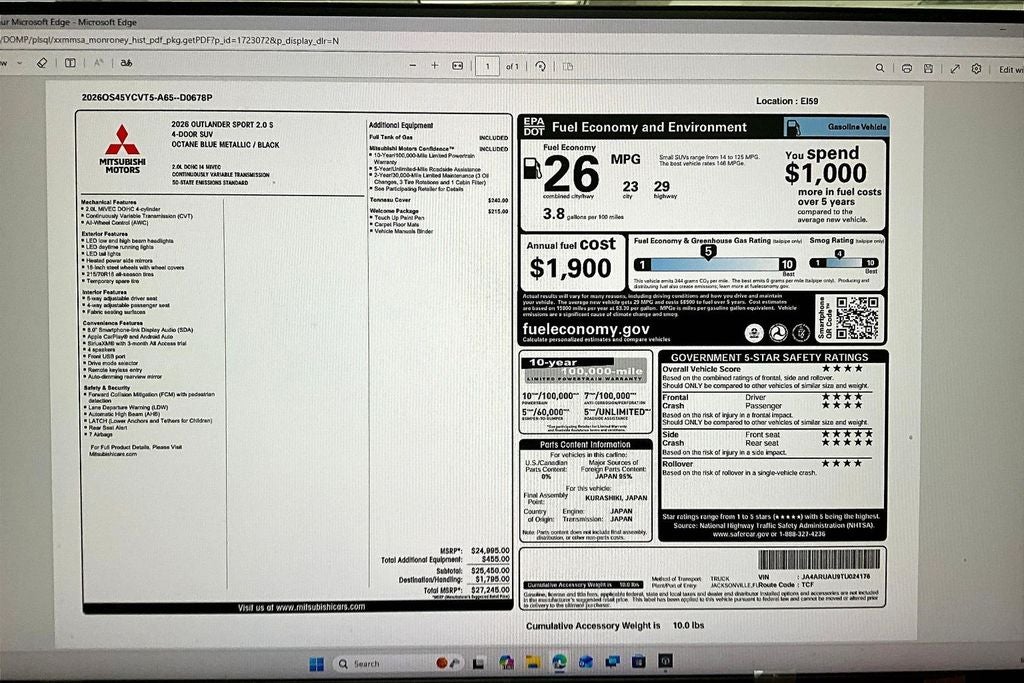Click the 'Location : EI59' text
1024x683 pixels.
[x=787, y=101]
